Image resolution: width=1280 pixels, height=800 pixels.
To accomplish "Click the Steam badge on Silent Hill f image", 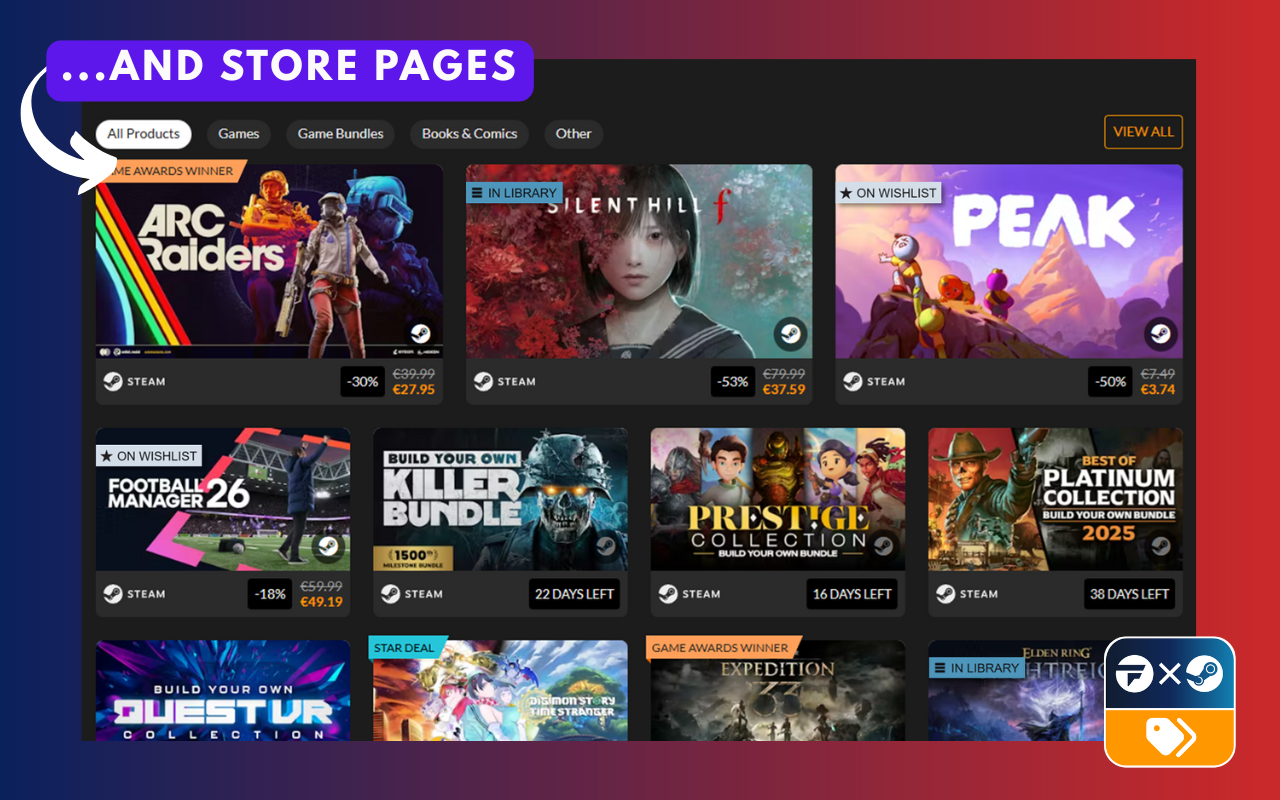I will pos(790,335).
